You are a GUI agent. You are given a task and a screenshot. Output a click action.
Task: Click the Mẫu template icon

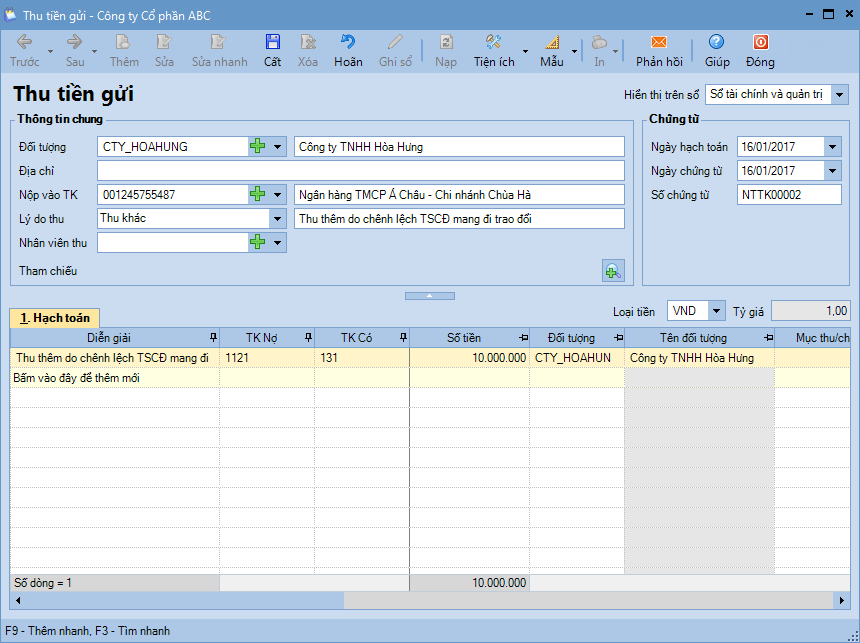tap(552, 43)
